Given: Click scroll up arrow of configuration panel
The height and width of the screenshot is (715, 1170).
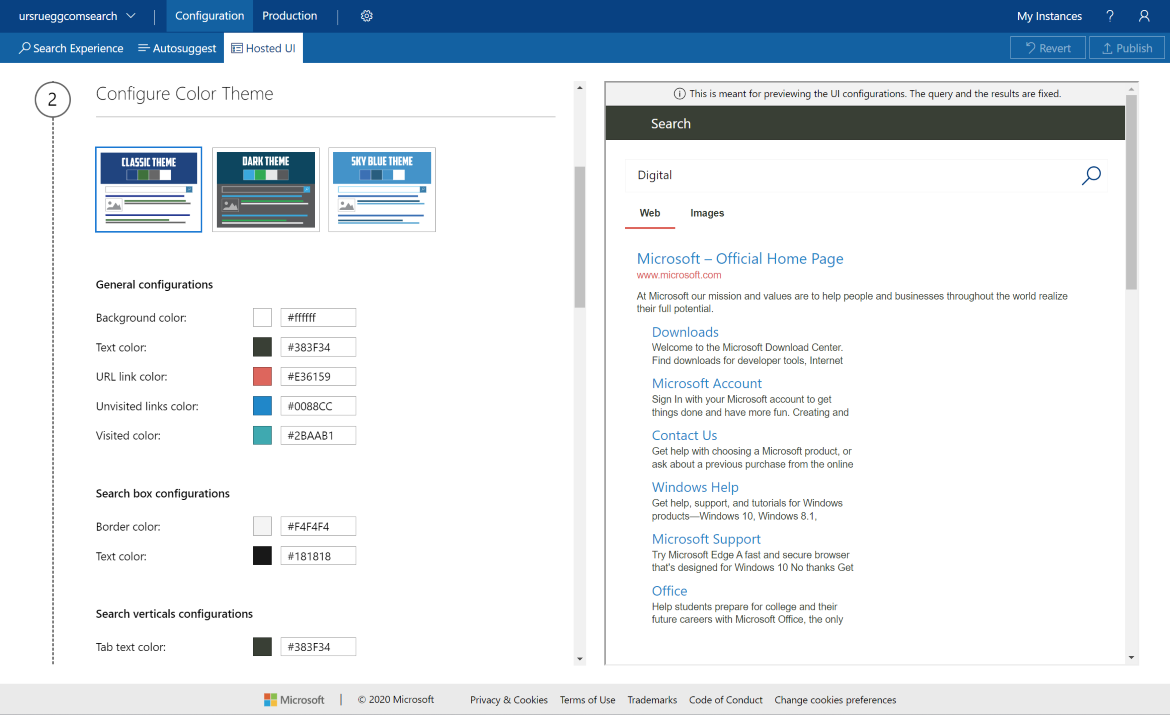Looking at the screenshot, I should pyautogui.click(x=580, y=88).
